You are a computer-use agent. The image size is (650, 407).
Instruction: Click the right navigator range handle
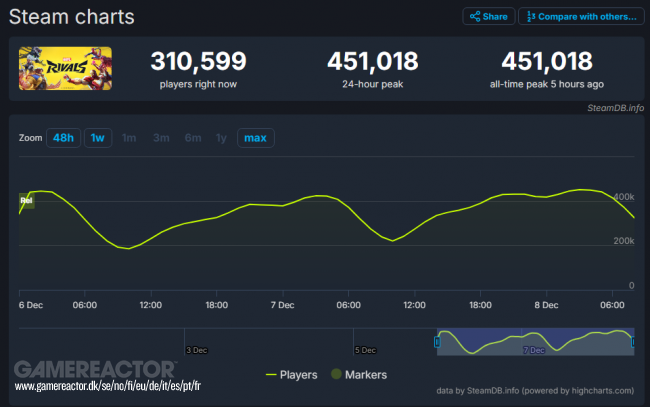(633, 342)
